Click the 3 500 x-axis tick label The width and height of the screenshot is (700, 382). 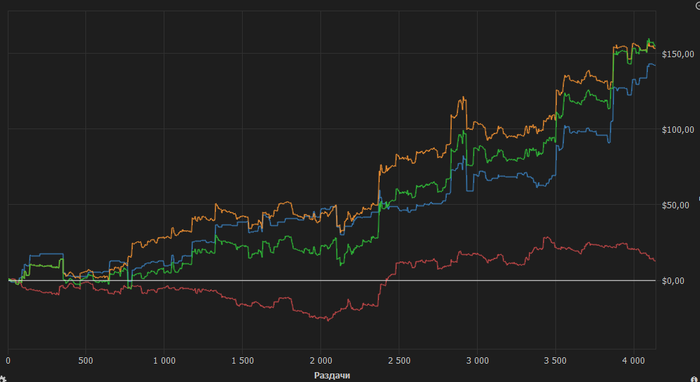555,360
